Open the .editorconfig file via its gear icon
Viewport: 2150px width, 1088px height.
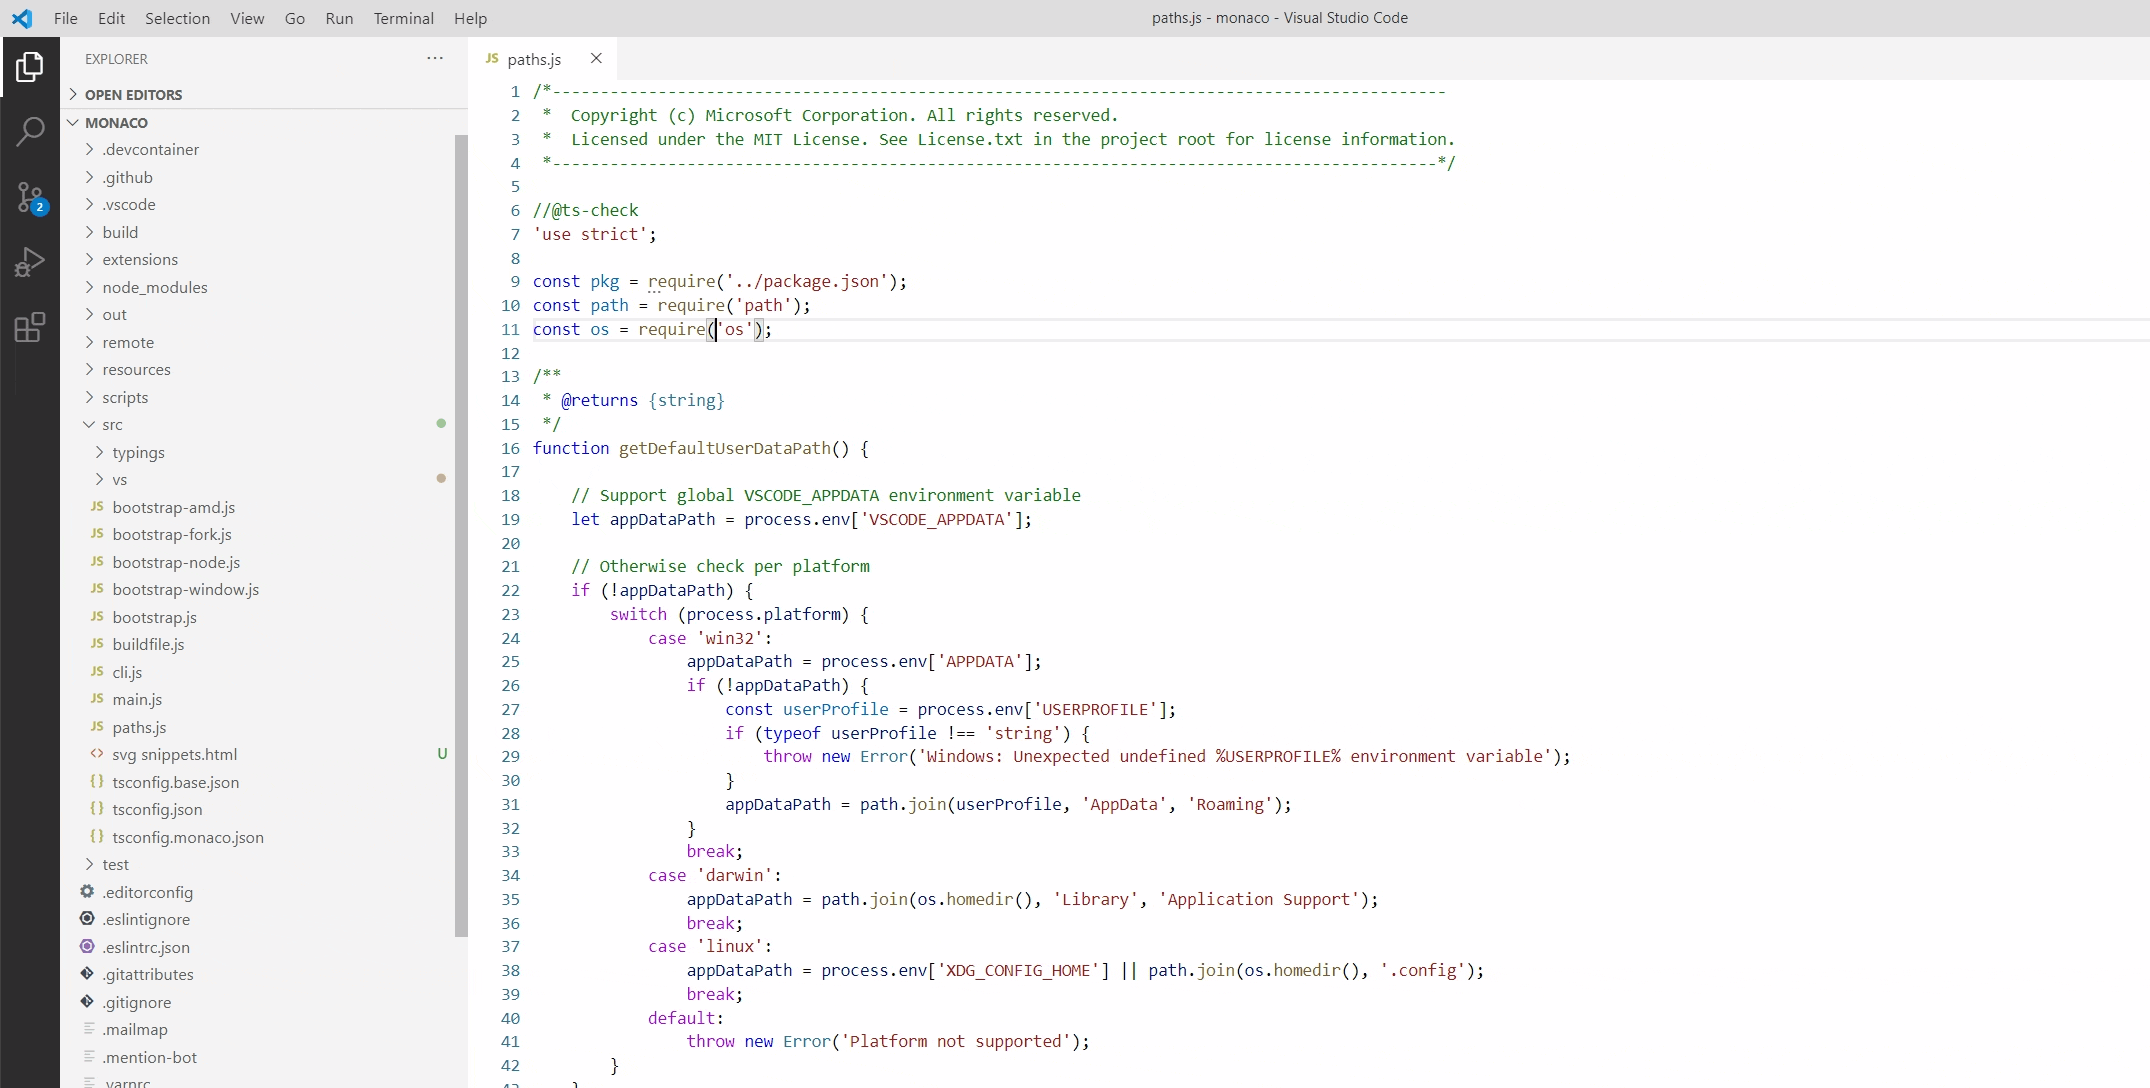(x=87, y=892)
